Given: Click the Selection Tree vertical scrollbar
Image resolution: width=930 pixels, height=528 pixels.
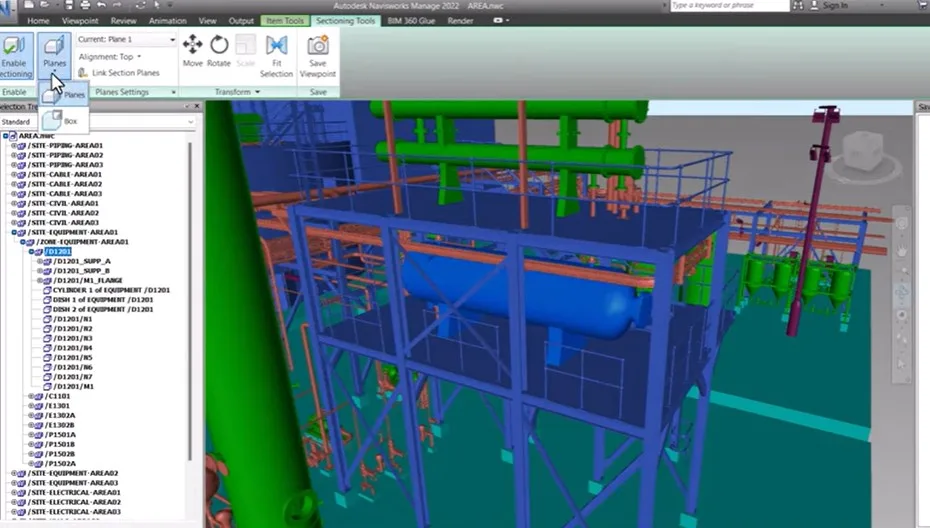Looking at the screenshot, I should (190, 300).
